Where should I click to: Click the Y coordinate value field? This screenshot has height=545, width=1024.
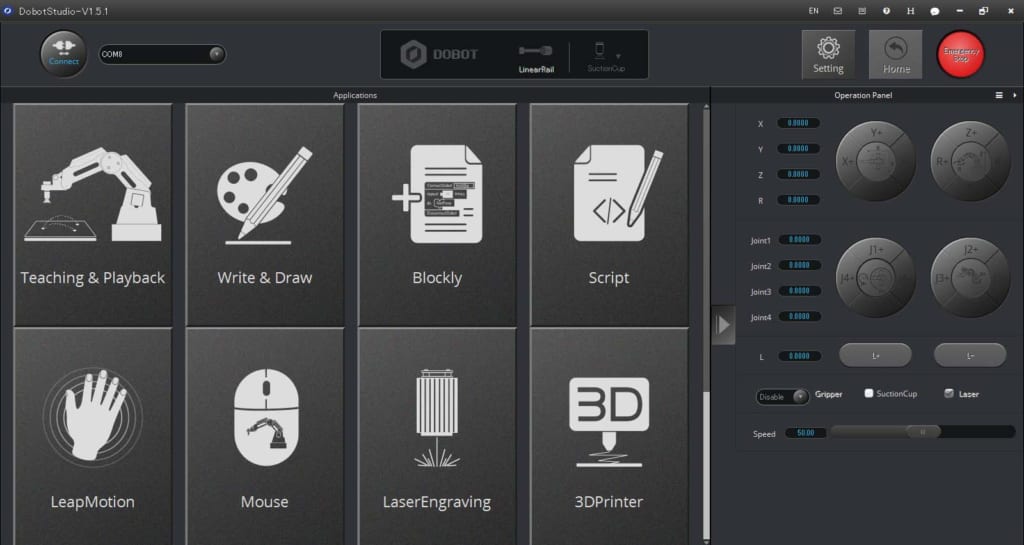pyautogui.click(x=798, y=149)
